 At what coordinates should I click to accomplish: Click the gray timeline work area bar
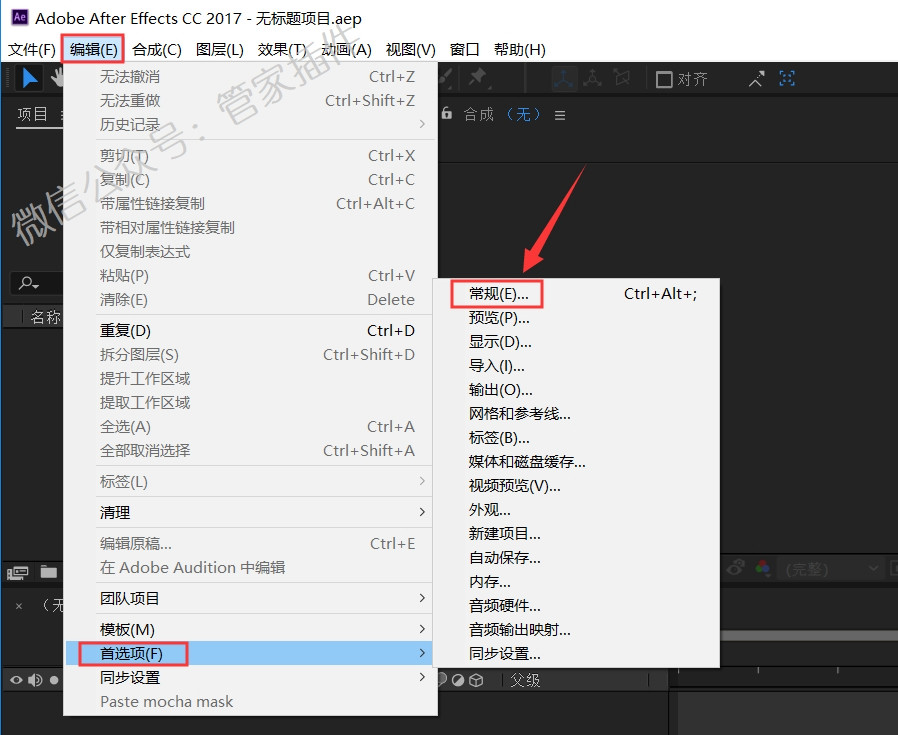coord(809,635)
